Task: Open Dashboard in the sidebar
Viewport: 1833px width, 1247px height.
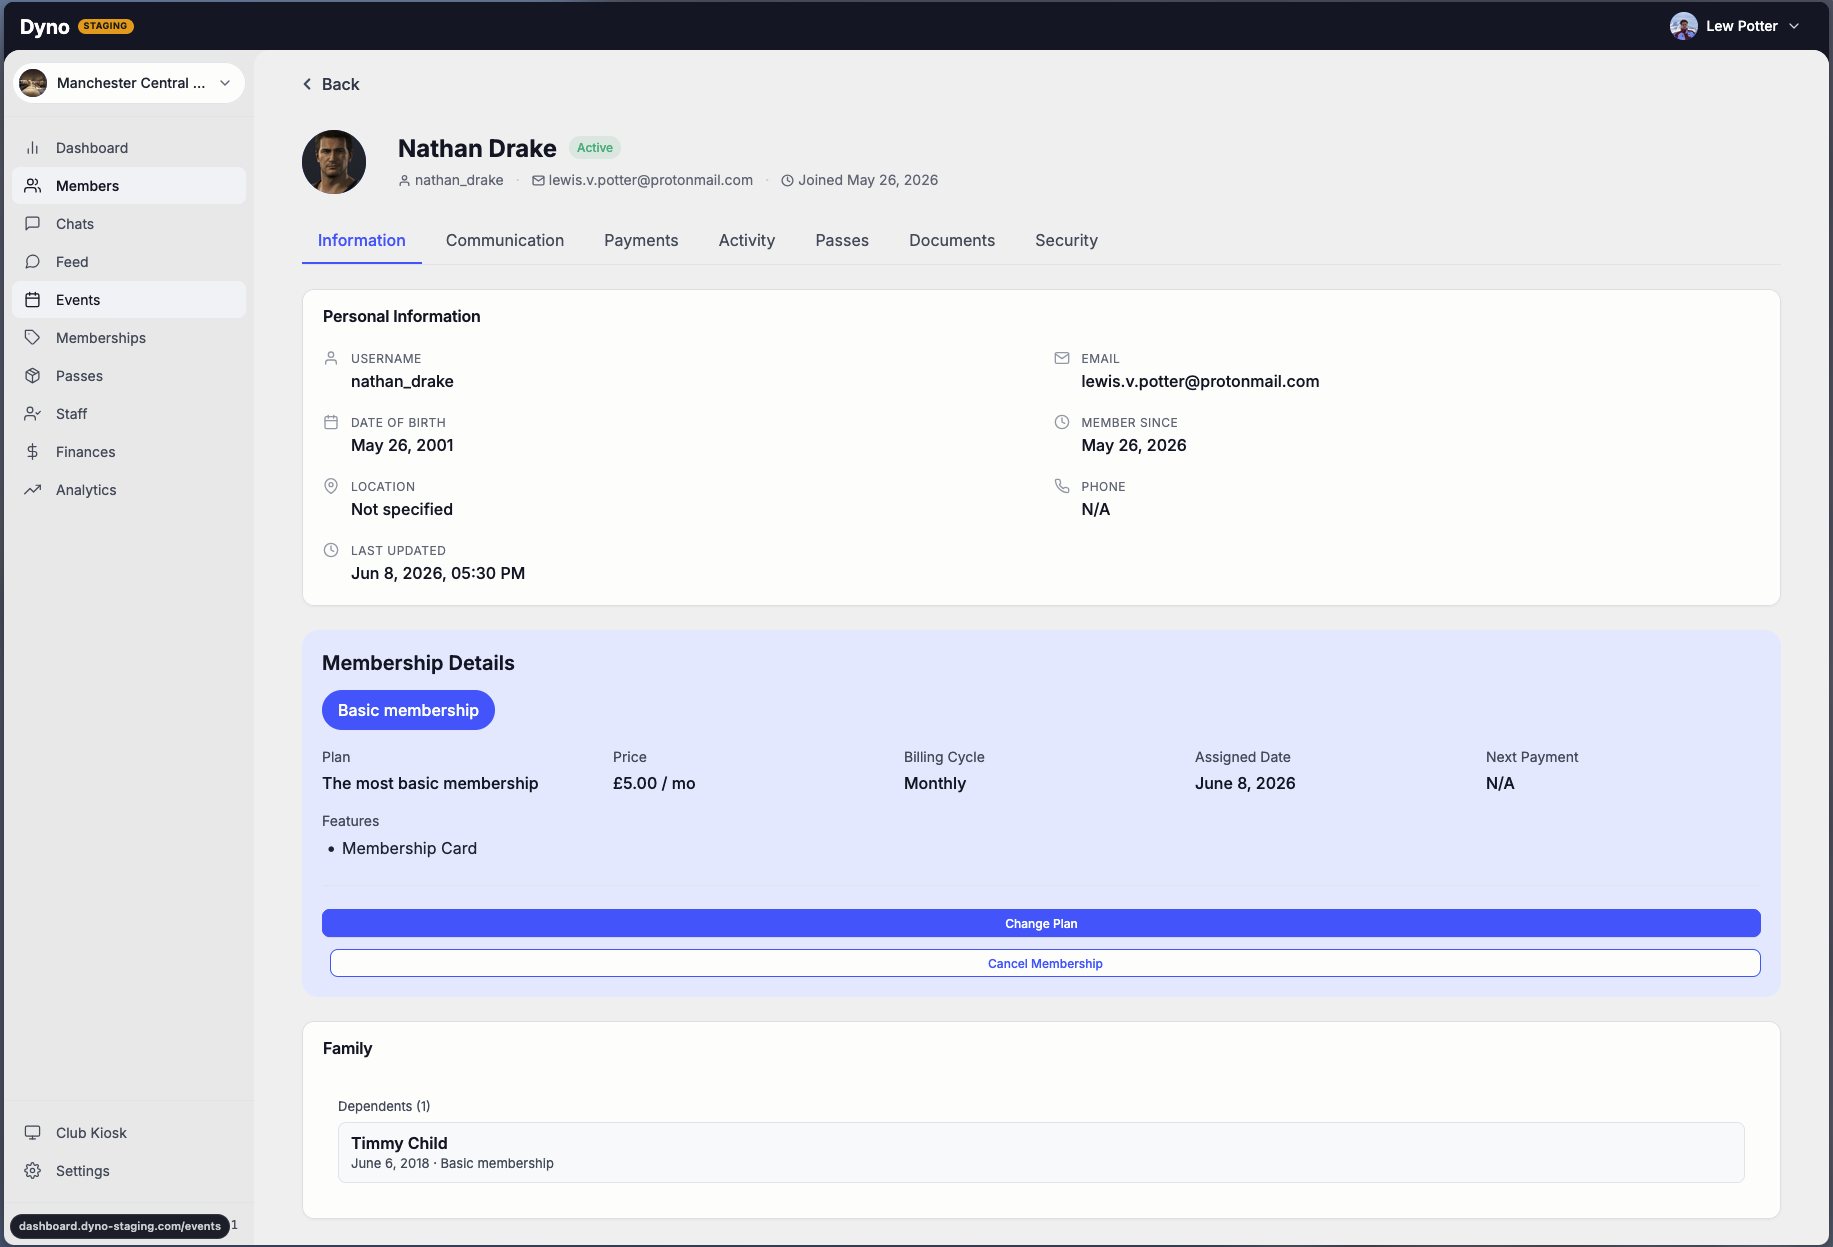Action: (x=129, y=148)
